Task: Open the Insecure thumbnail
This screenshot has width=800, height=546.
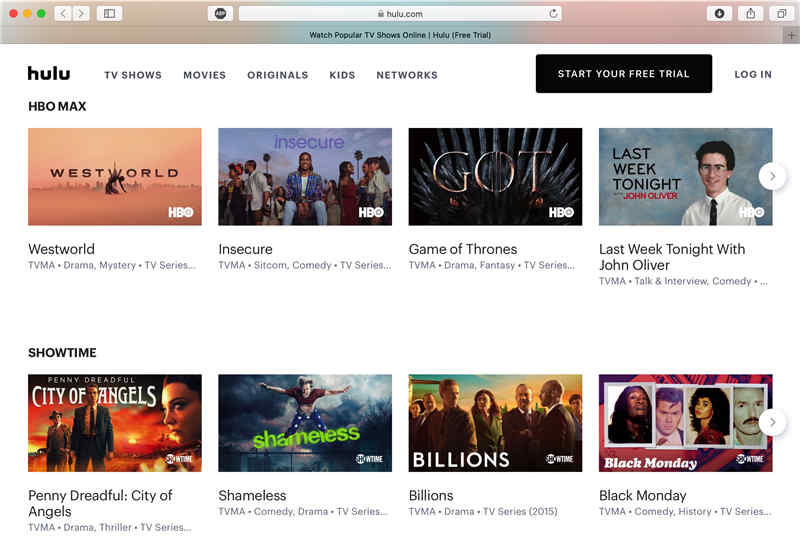Action: tap(305, 177)
